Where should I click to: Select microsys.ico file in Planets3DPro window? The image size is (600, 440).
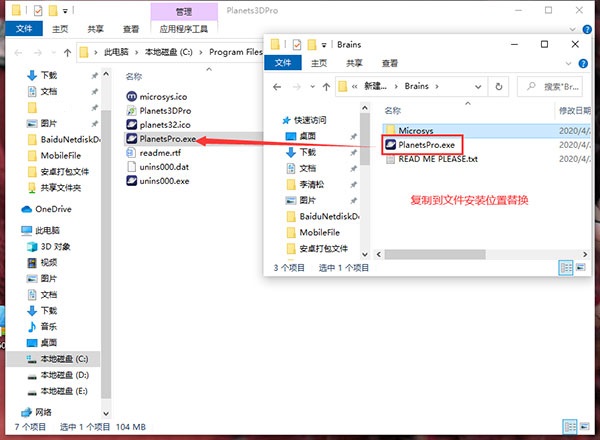157,96
